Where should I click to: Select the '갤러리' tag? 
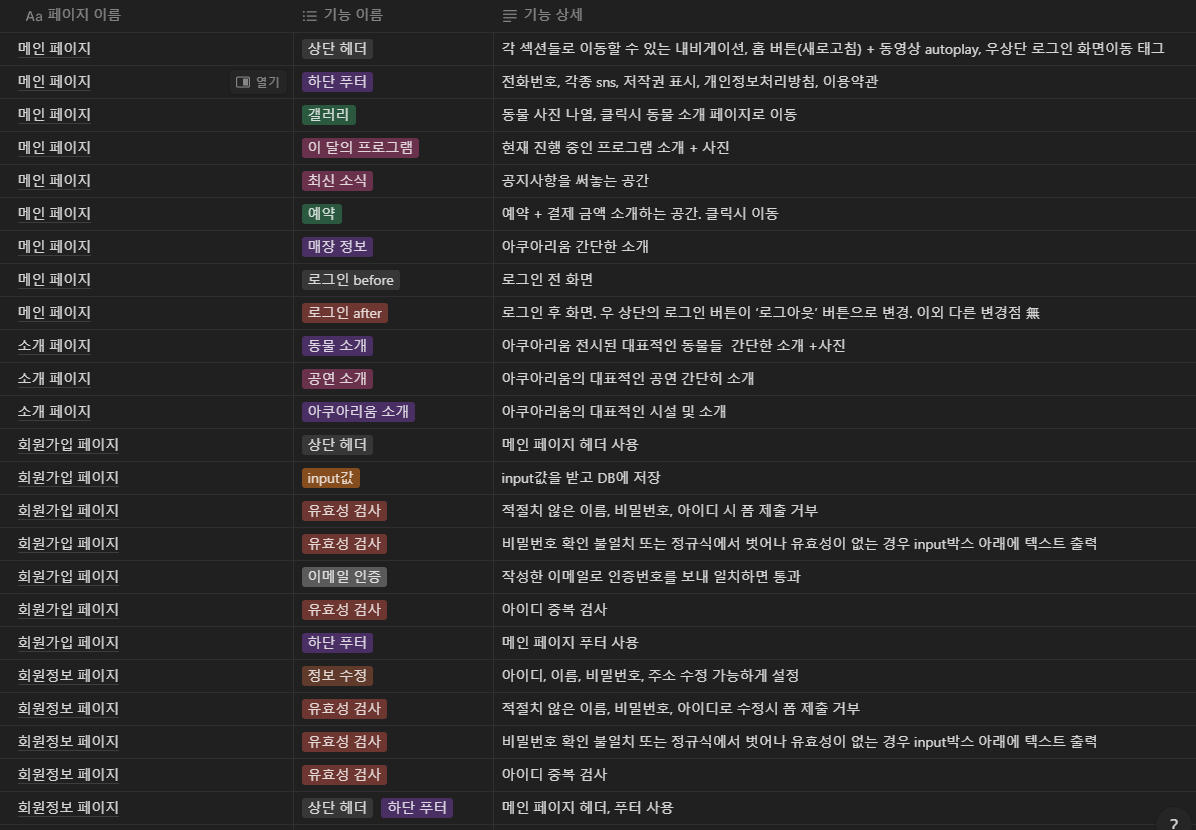[x=329, y=114]
